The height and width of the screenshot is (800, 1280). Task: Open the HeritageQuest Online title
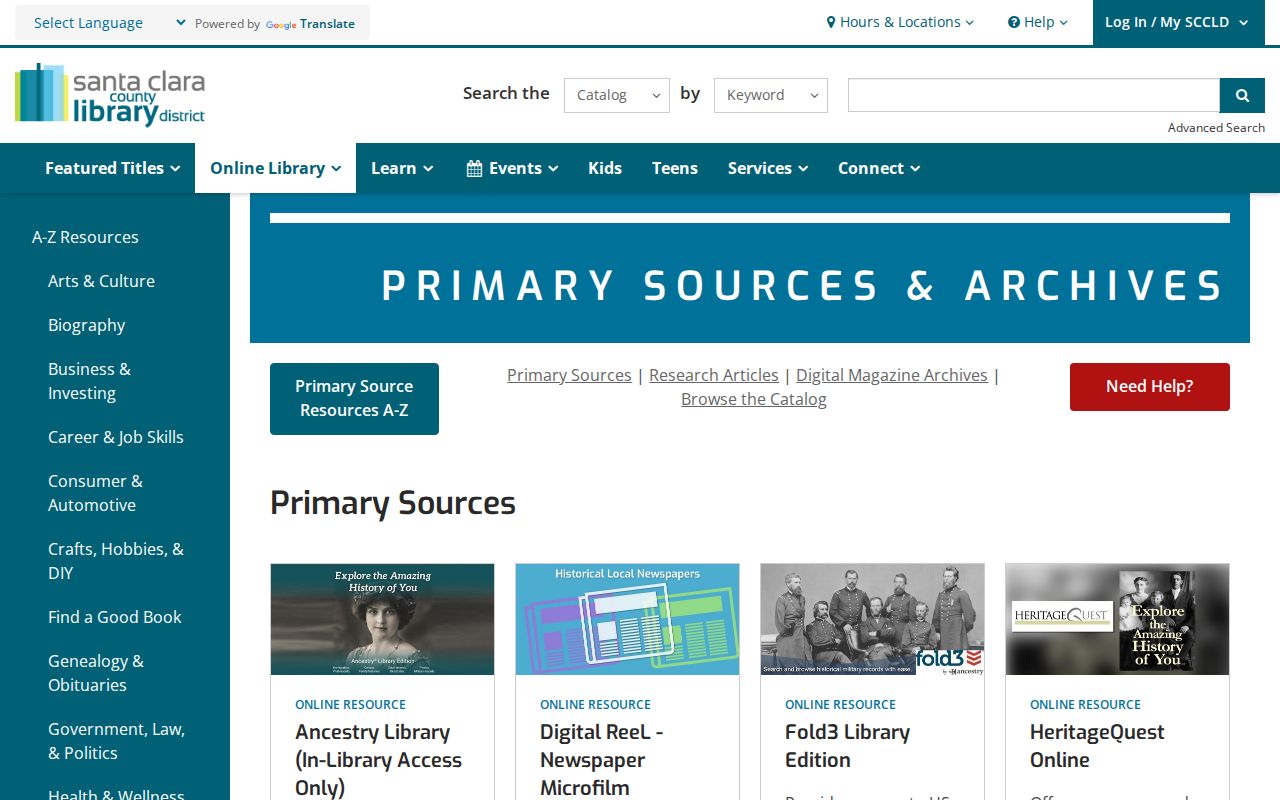pyautogui.click(x=1097, y=746)
